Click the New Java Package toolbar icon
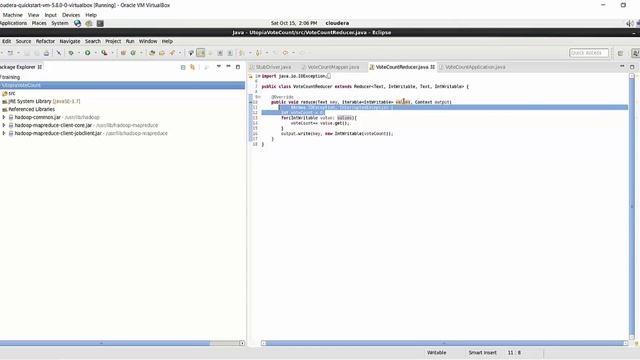 (x=123, y=53)
